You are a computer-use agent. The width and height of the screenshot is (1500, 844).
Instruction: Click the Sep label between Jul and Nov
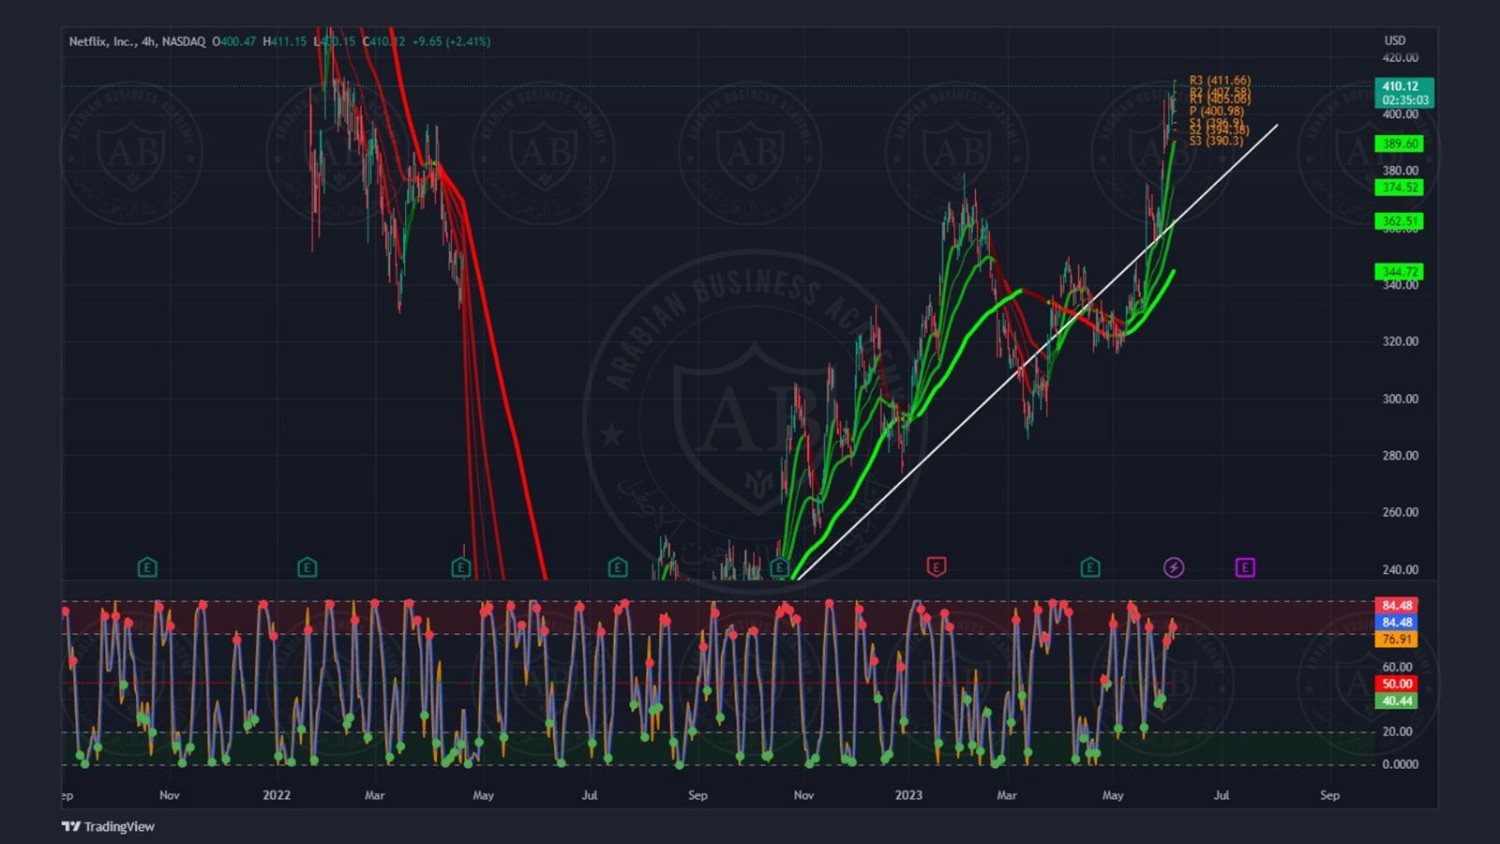[698, 795]
